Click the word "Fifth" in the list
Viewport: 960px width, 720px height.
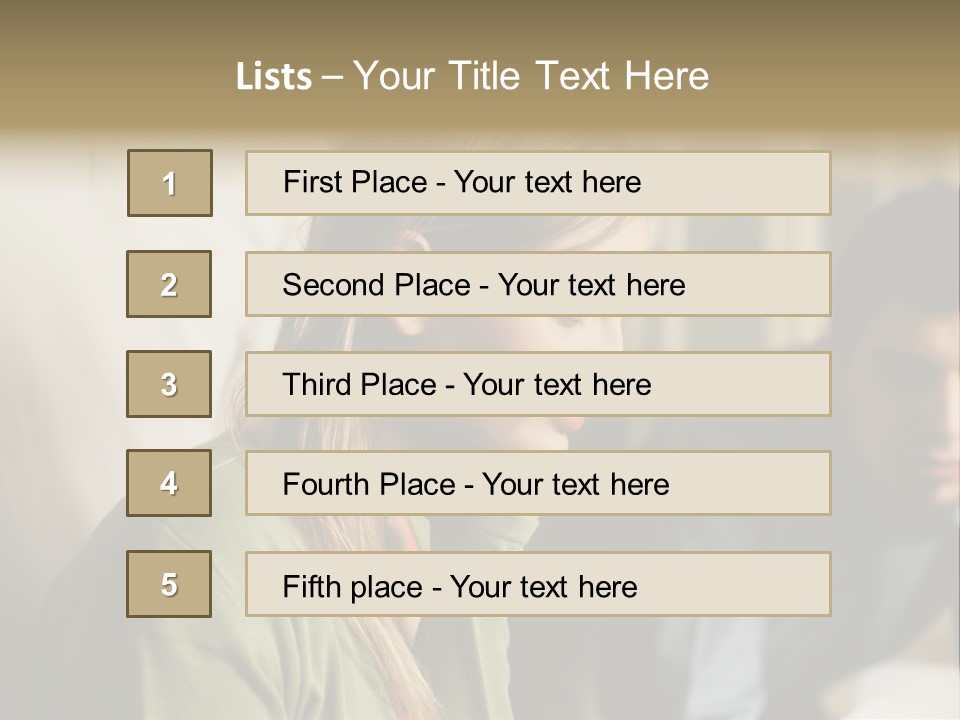point(311,586)
